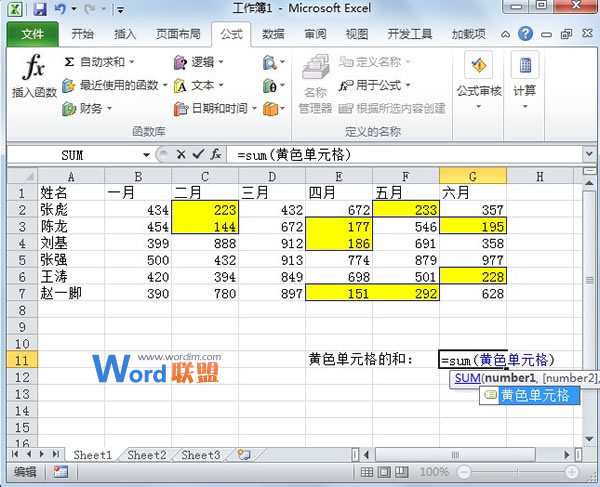Image resolution: width=600 pixels, height=487 pixels.
Task: Switch to the 数据 (Data) ribbon tab
Action: tap(273, 34)
